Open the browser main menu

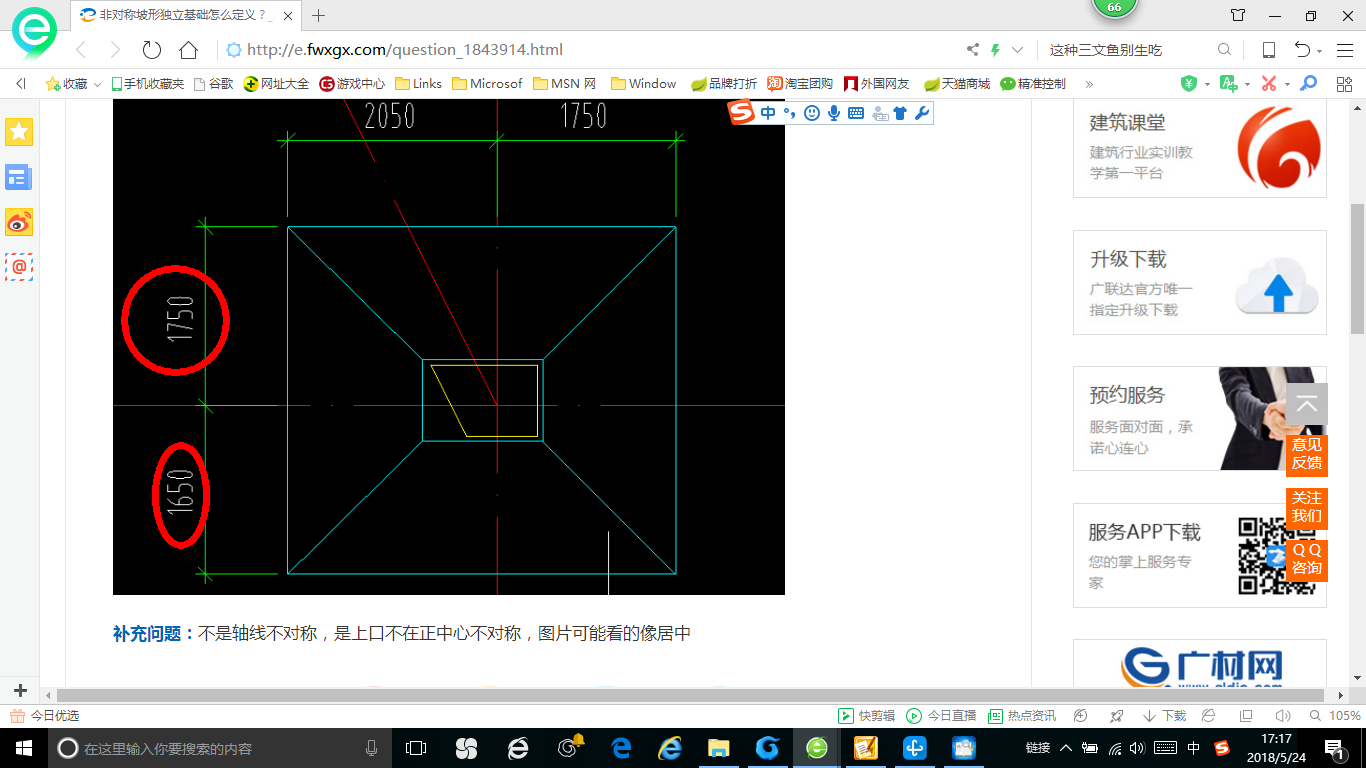point(1344,50)
